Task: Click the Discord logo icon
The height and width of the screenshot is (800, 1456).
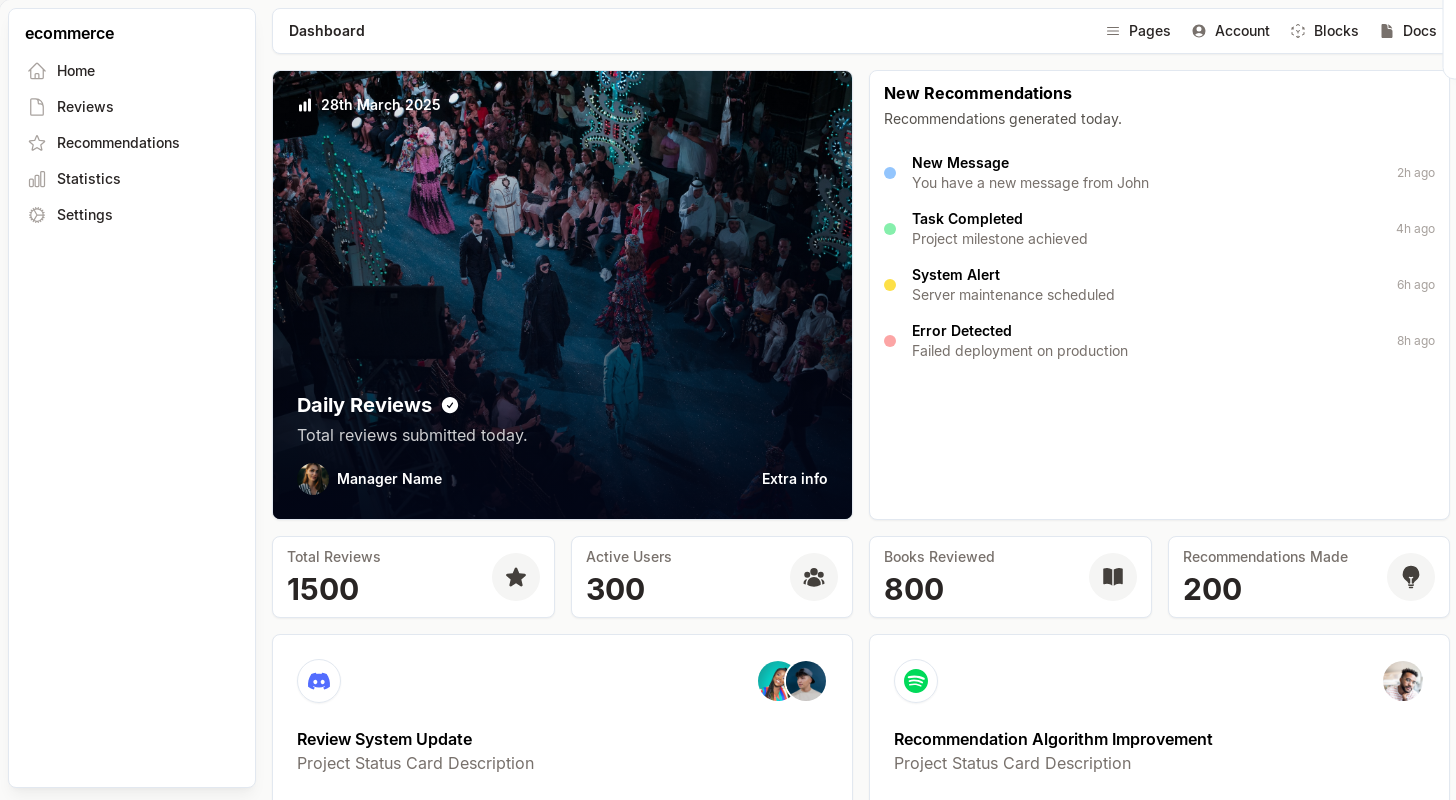Action: pyautogui.click(x=319, y=681)
